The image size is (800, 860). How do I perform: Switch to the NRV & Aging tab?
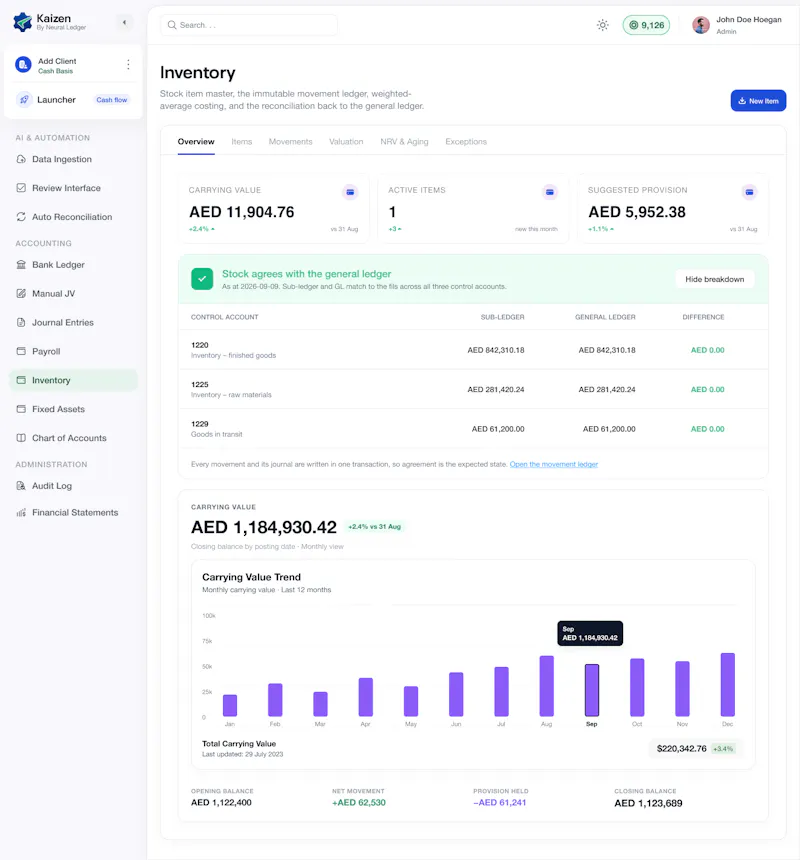(x=404, y=142)
